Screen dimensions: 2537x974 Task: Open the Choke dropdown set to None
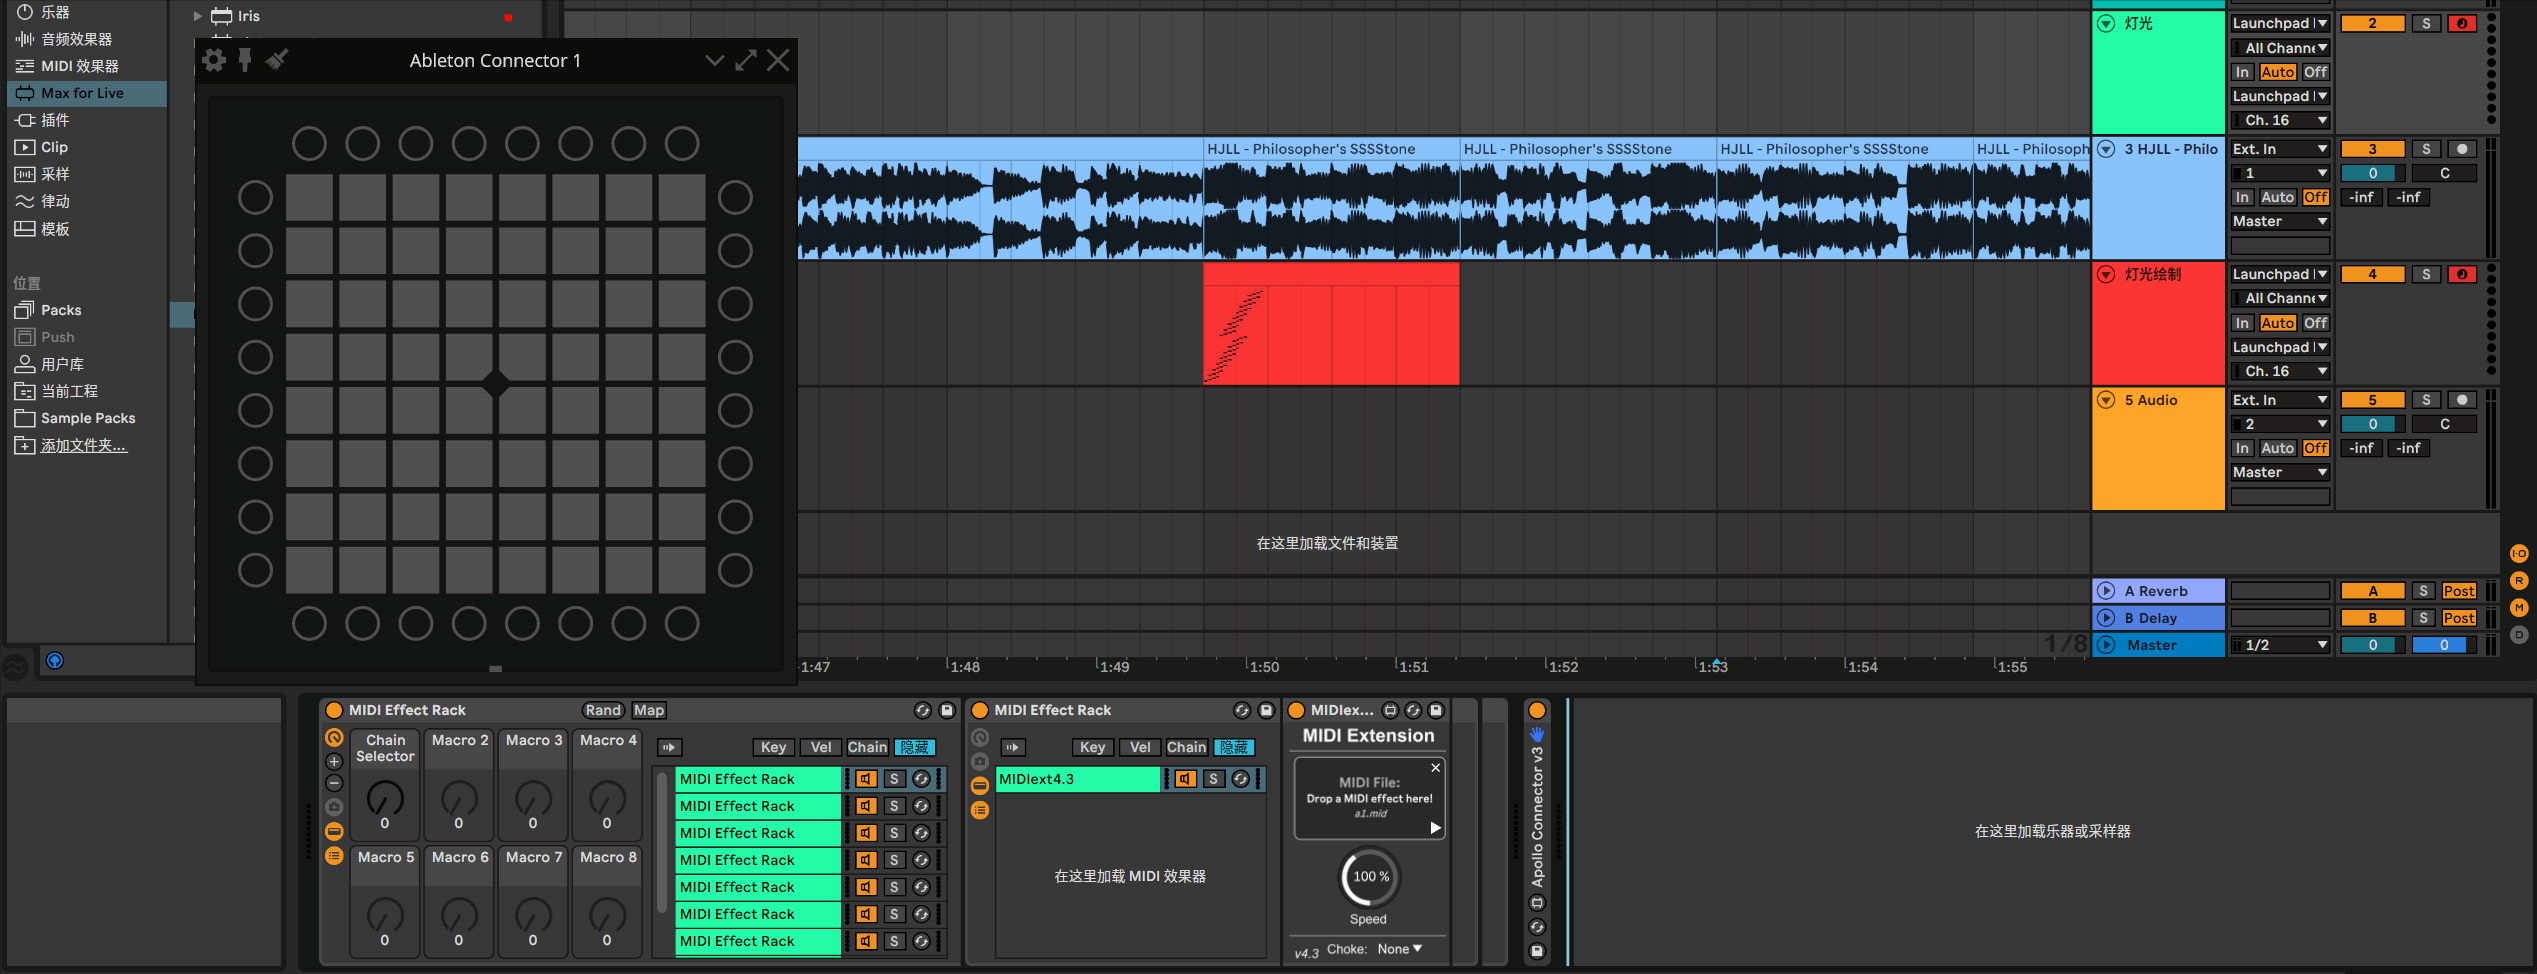click(x=1399, y=949)
